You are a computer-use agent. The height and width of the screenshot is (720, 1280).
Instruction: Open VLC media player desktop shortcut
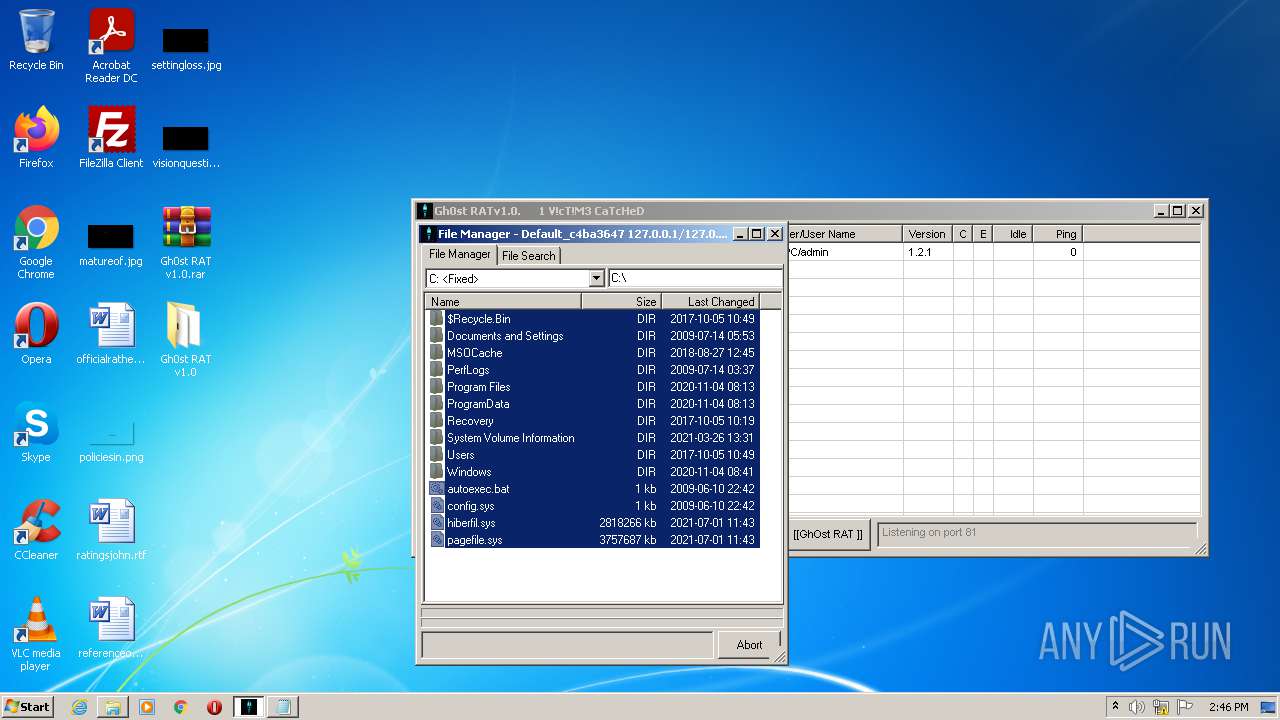point(36,634)
